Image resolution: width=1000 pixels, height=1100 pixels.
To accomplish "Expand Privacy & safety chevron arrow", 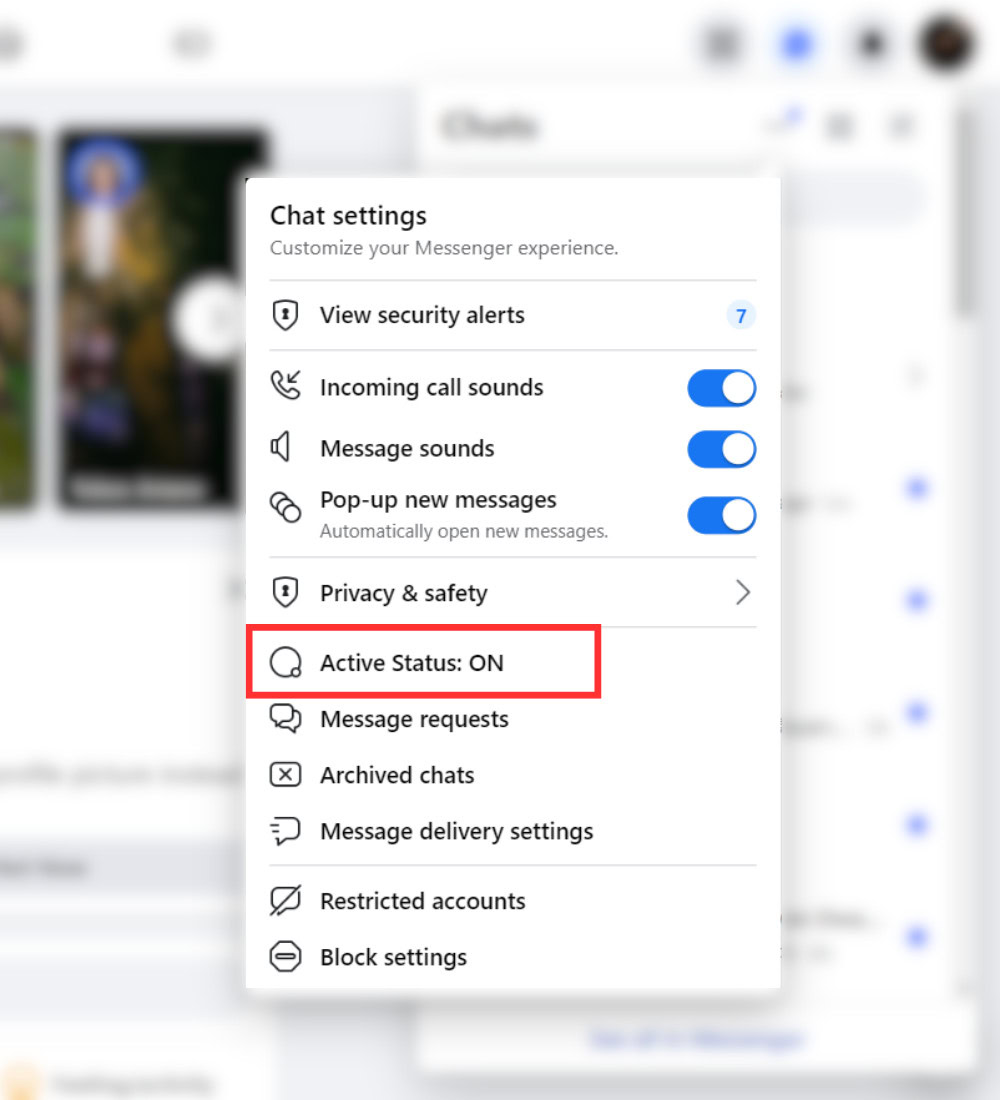I will (x=742, y=593).
